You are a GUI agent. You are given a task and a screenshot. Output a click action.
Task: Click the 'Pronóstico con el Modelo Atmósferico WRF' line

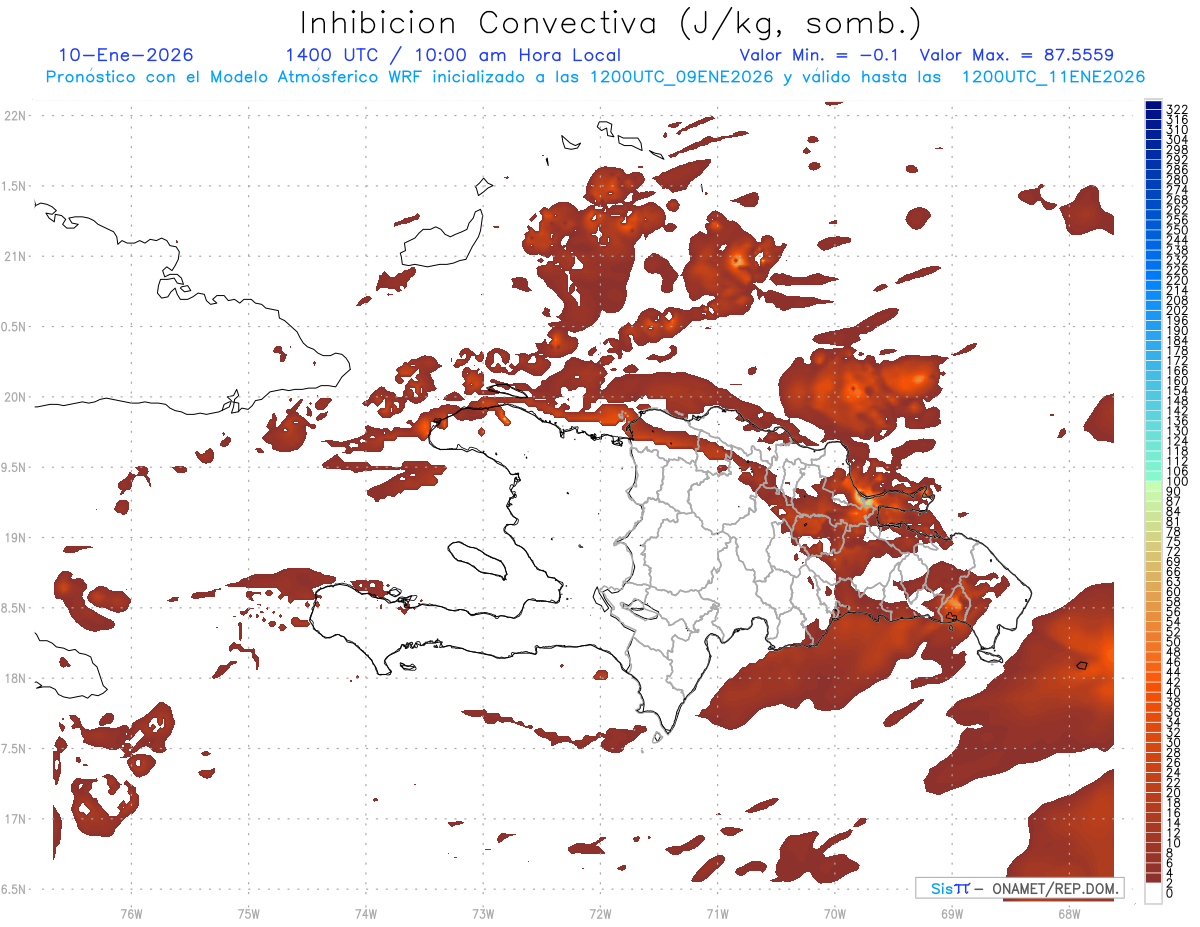236,77
